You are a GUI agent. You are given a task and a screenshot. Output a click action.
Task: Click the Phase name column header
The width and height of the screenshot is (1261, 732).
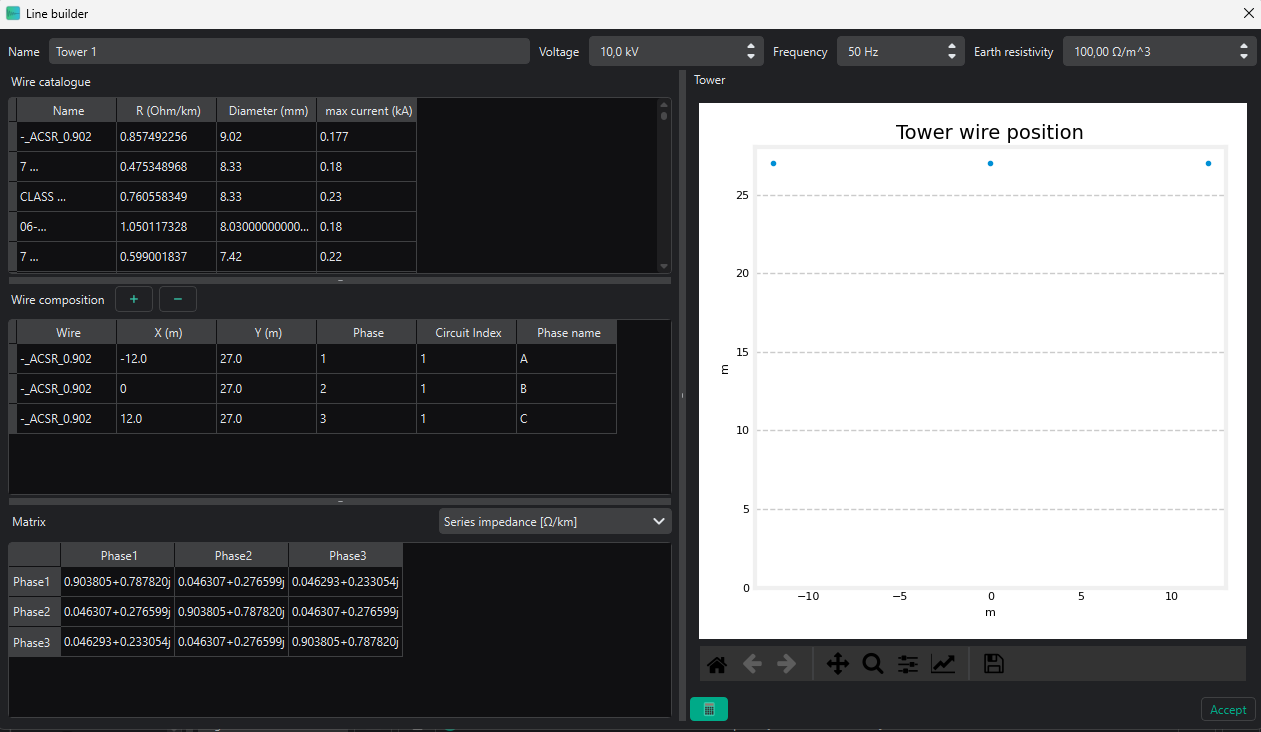pos(567,333)
